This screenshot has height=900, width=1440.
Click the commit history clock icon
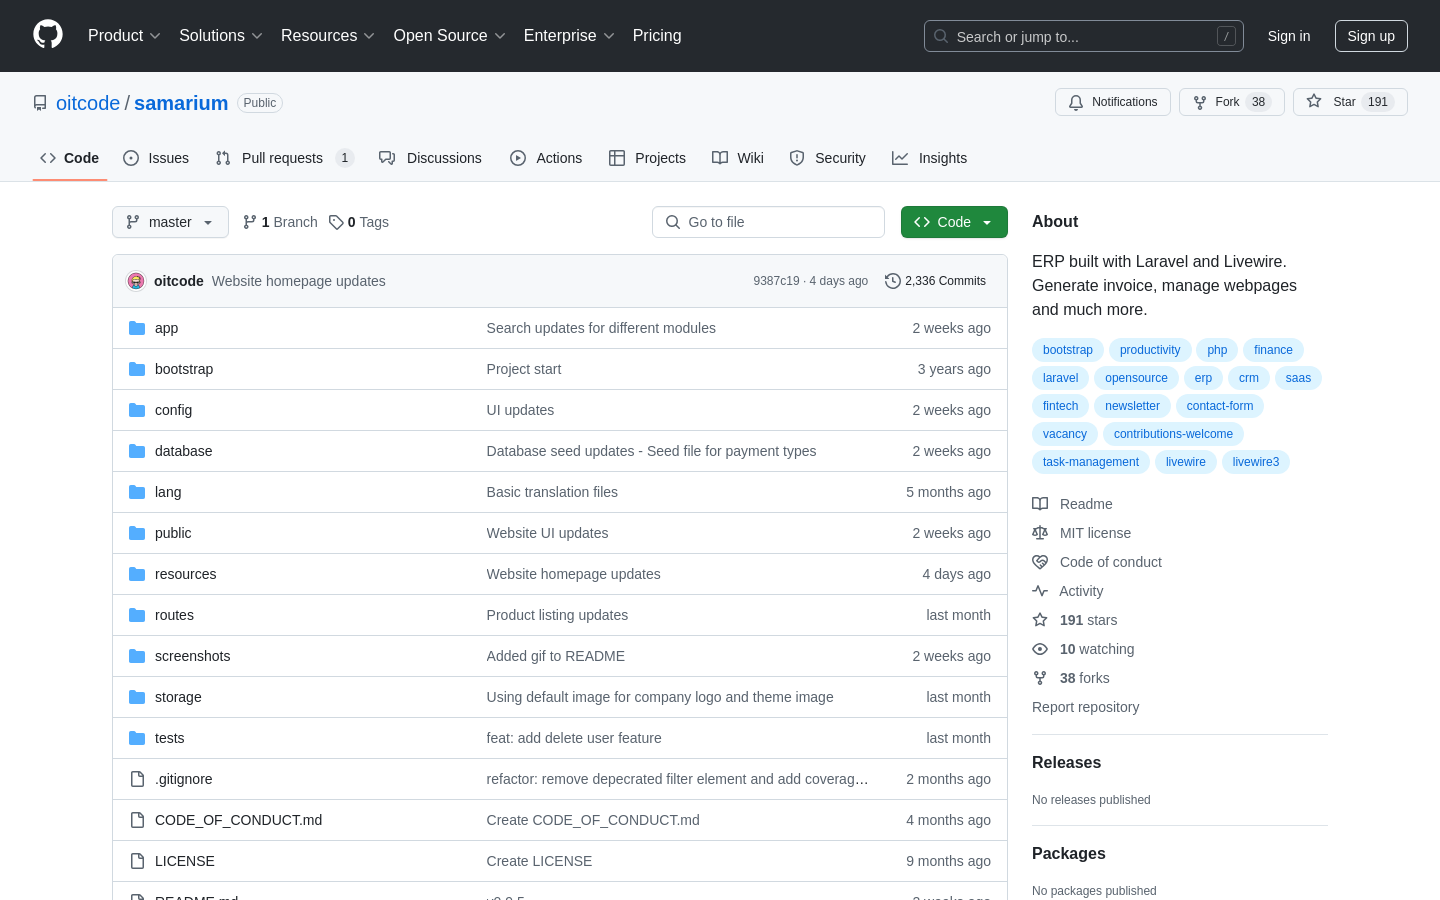[x=893, y=281]
